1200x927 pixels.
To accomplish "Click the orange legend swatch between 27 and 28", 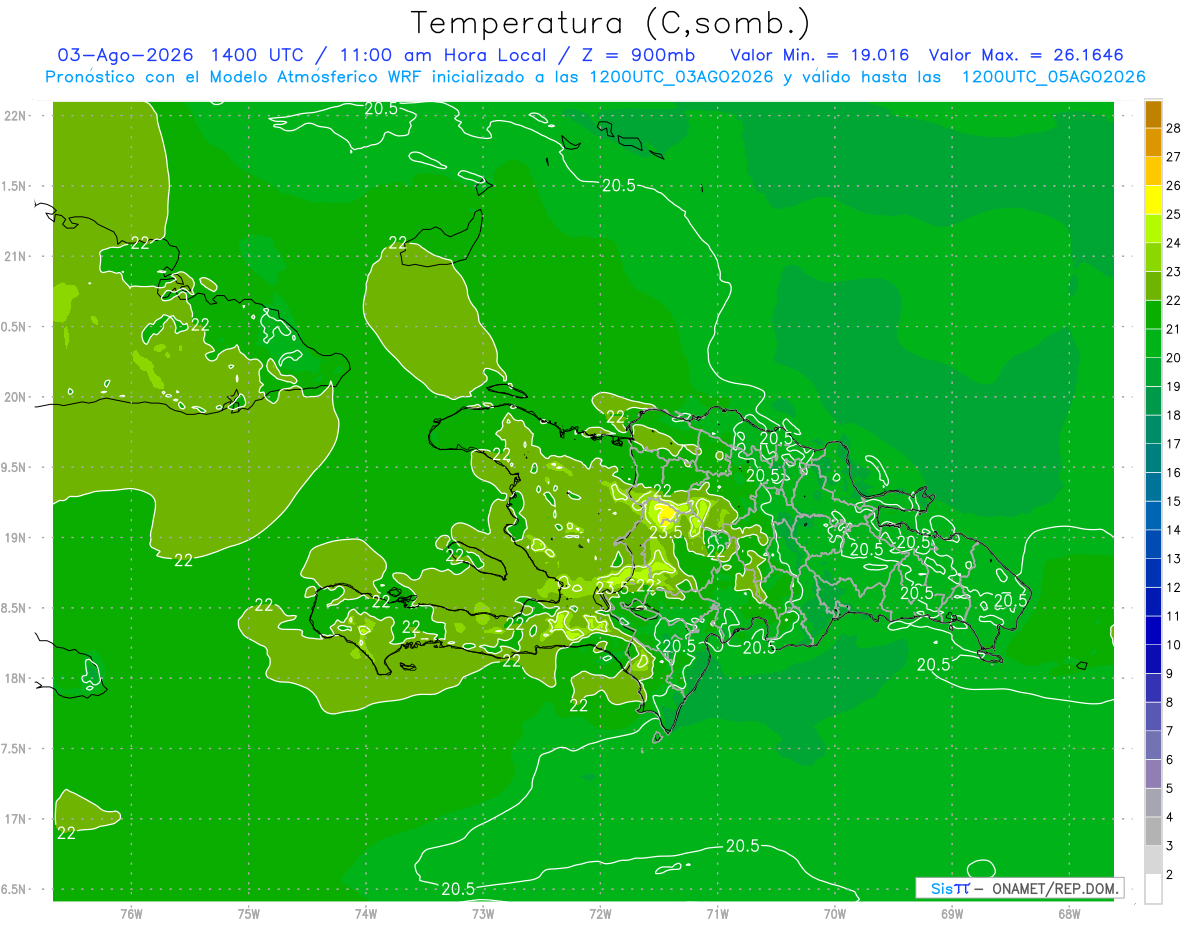I will coord(1153,142).
